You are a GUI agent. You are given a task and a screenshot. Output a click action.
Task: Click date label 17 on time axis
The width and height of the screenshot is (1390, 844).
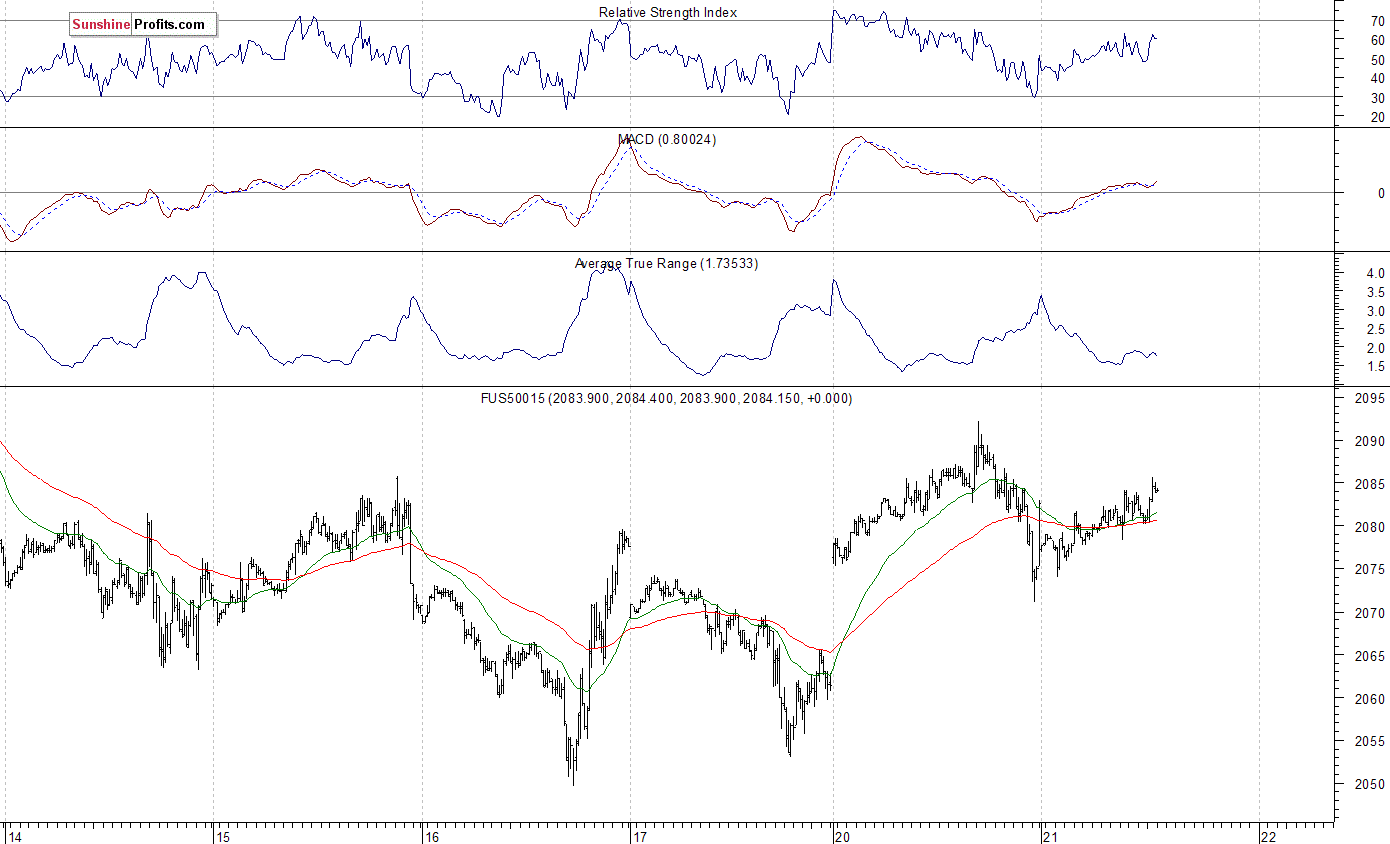tap(640, 837)
